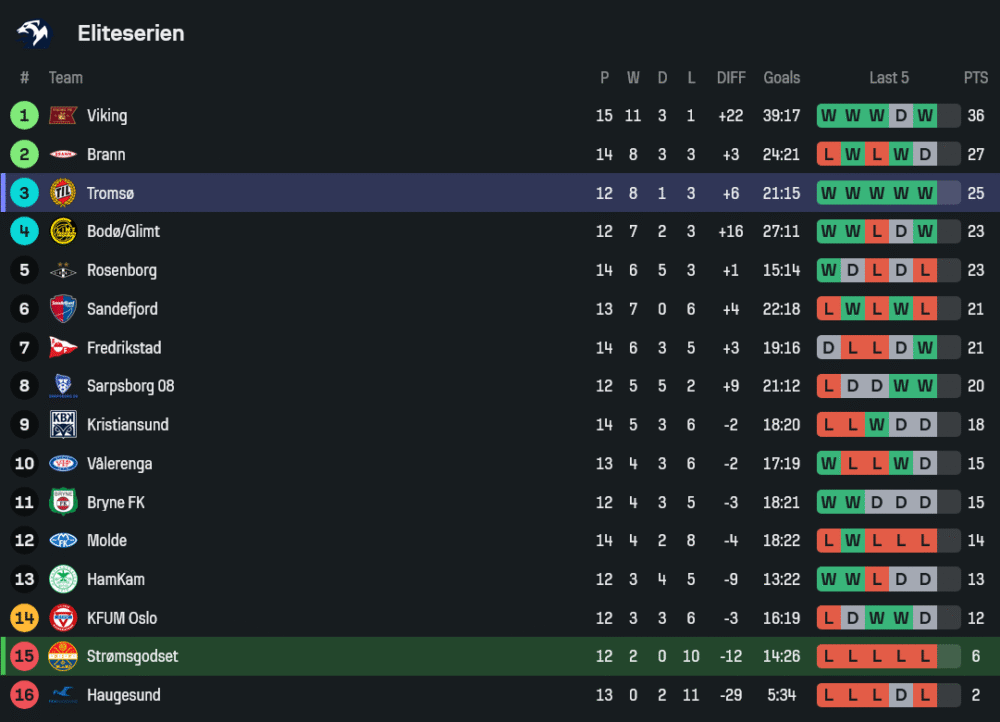Click the Brann club crest
The height and width of the screenshot is (722, 1000).
(x=63, y=155)
